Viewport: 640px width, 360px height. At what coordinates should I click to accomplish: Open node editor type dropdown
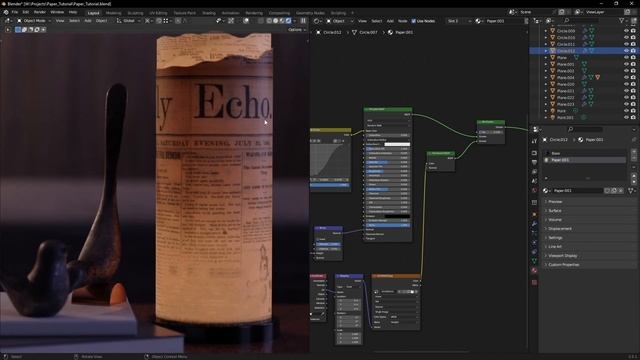click(x=318, y=20)
